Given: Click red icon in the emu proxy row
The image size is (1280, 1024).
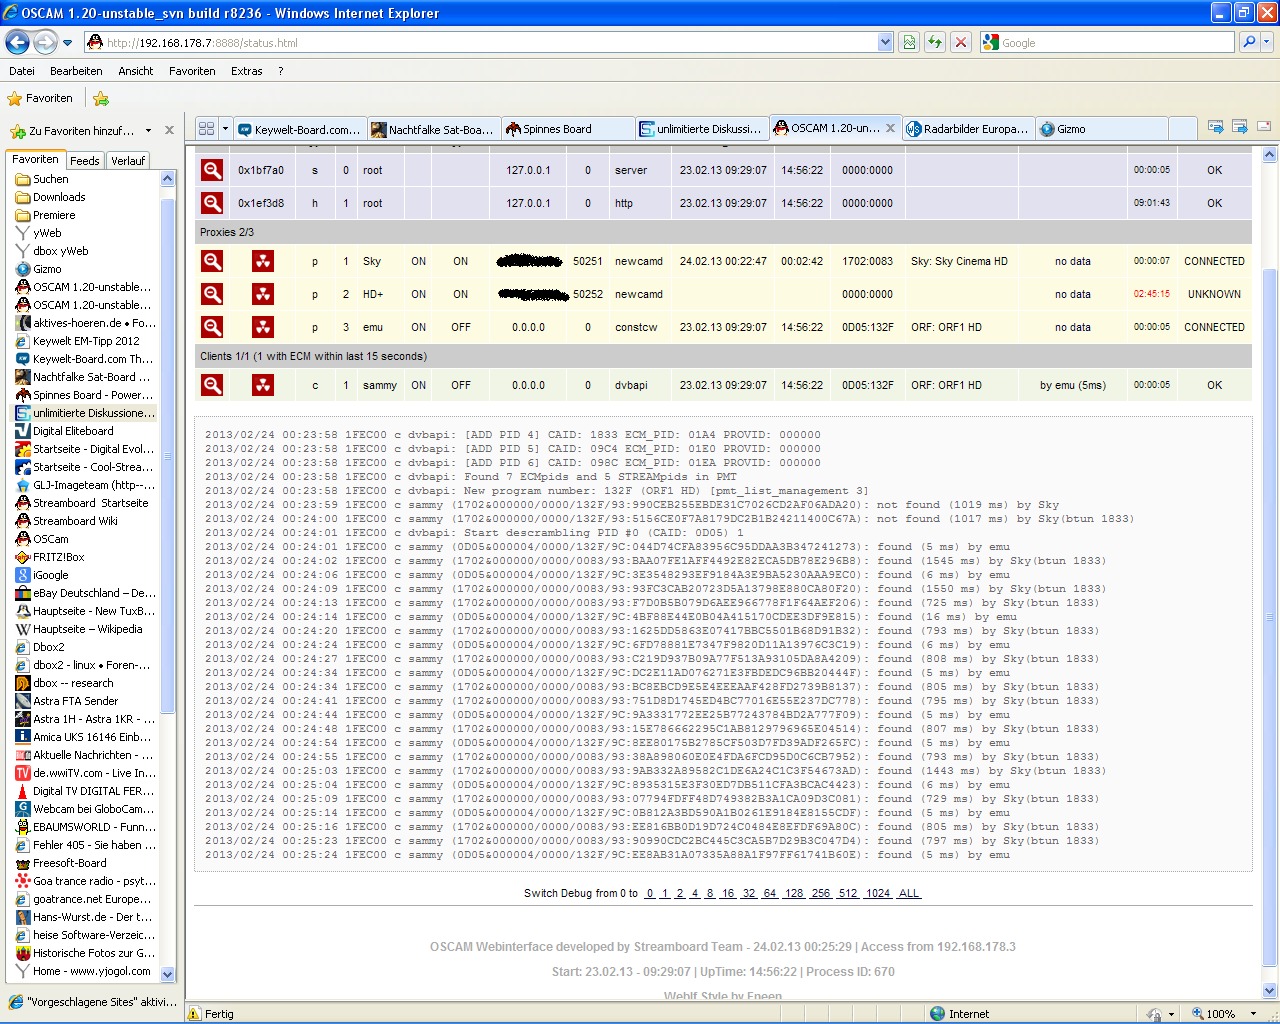Looking at the screenshot, I should click(263, 327).
